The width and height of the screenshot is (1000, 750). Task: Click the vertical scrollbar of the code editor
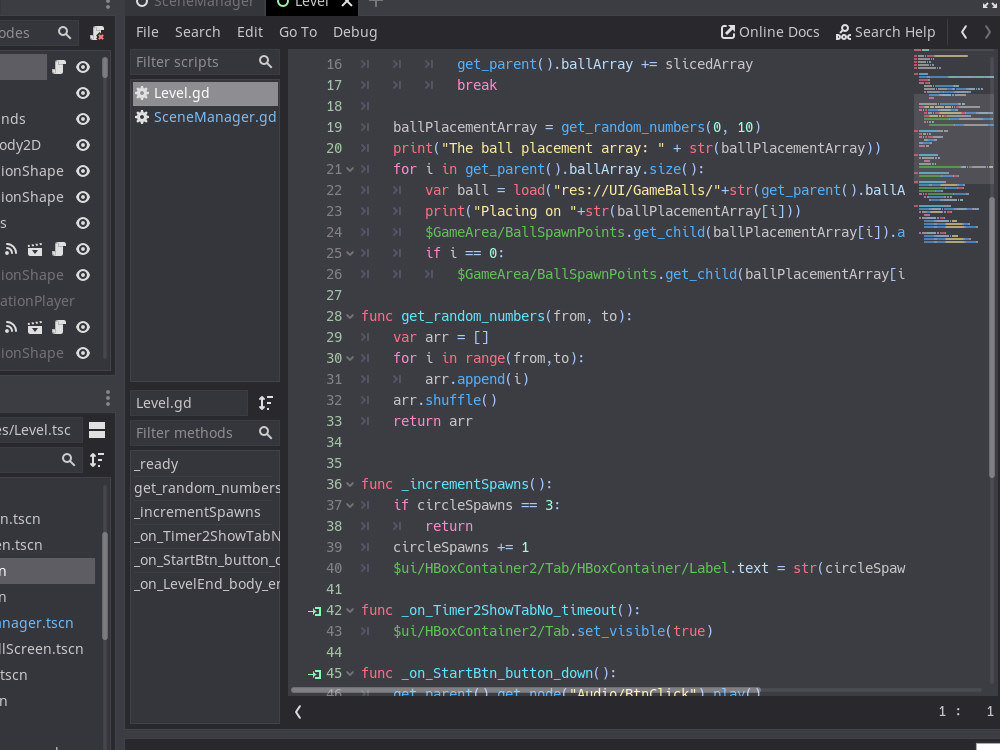click(992, 337)
